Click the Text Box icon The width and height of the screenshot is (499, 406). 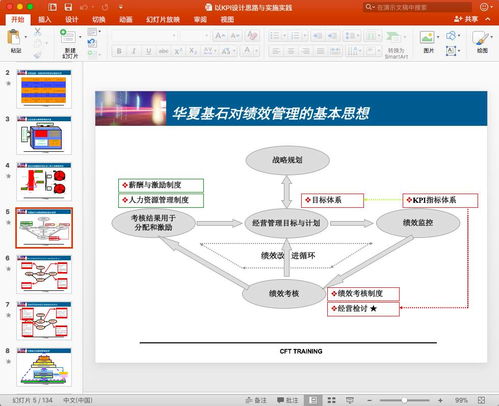point(451,51)
